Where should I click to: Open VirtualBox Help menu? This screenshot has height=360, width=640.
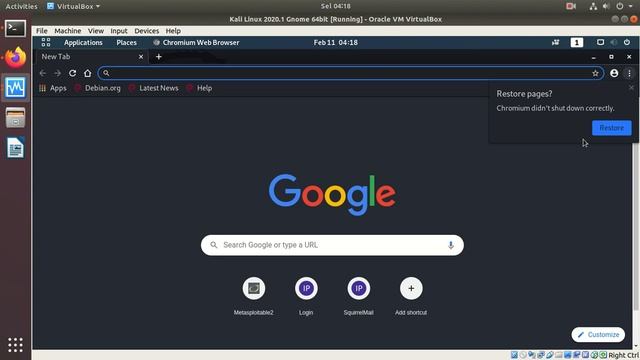point(173,31)
